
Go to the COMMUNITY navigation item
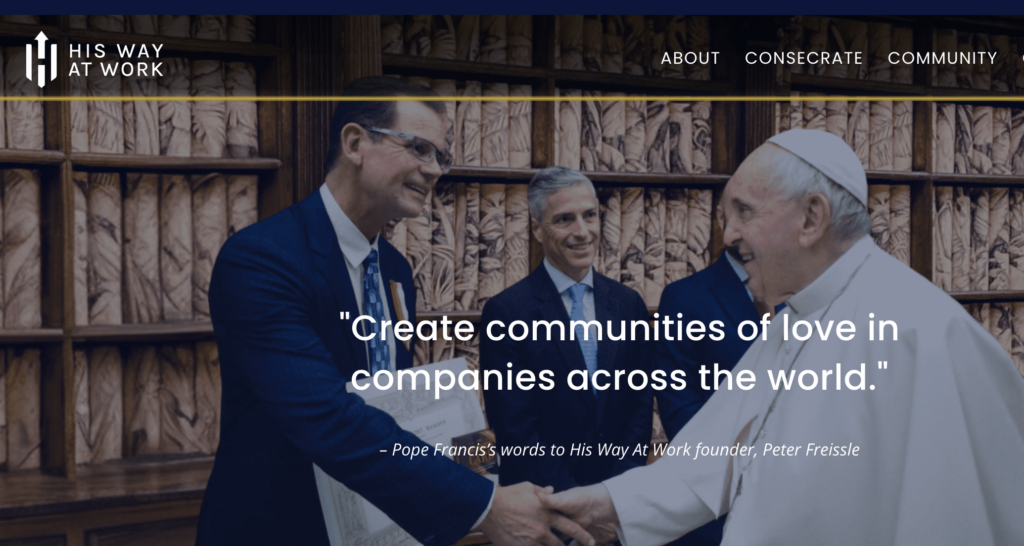pyautogui.click(x=942, y=58)
